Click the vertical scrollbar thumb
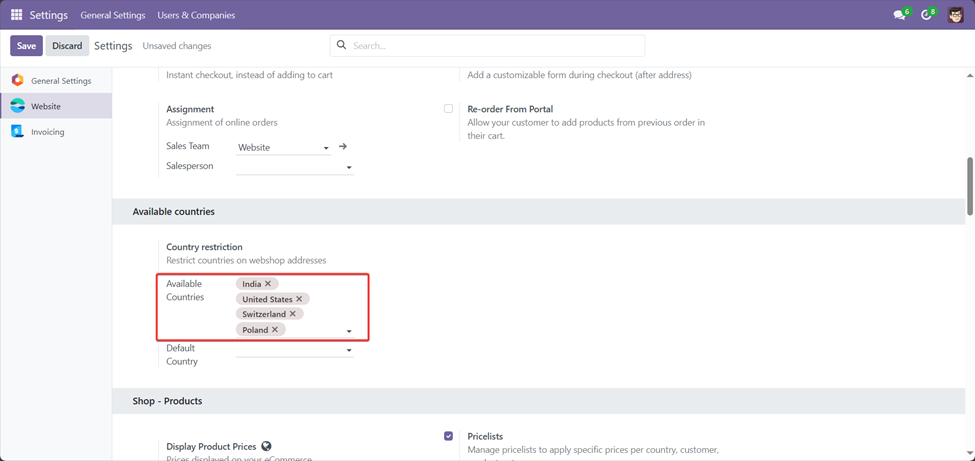The height and width of the screenshot is (461, 975). [969, 185]
